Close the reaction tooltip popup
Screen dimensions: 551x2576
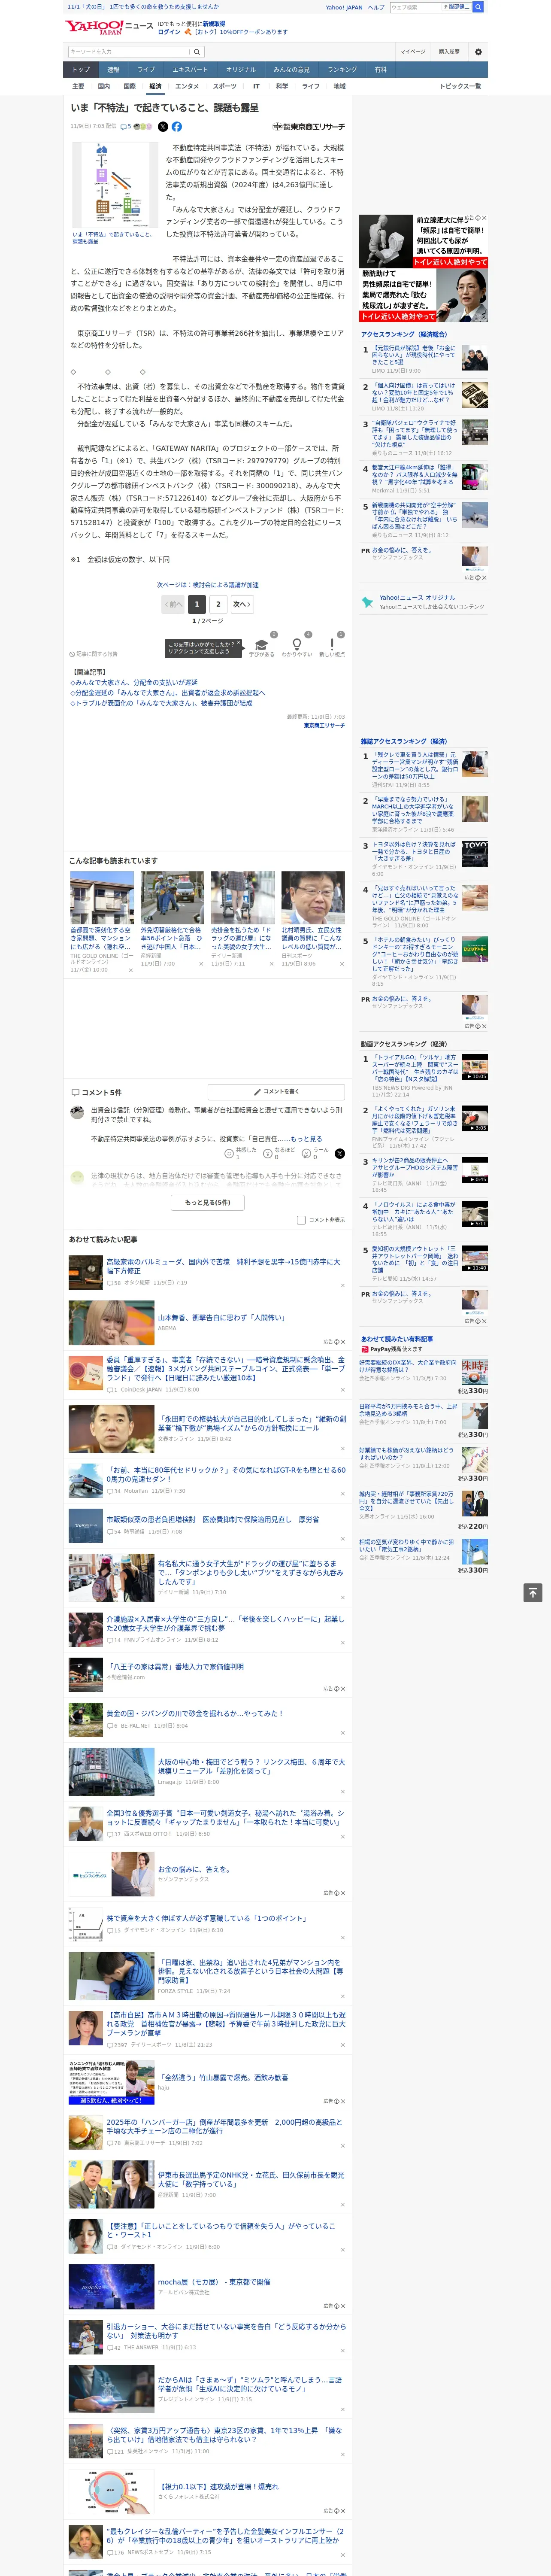click(238, 644)
